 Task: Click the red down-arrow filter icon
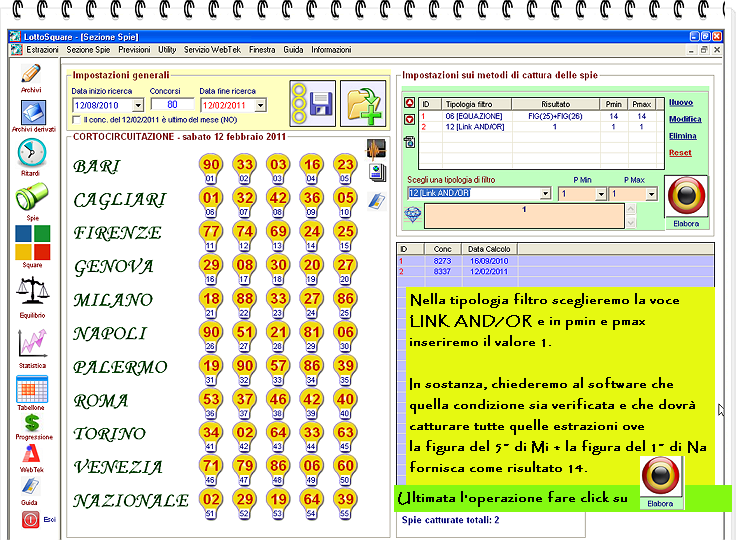coord(409,120)
